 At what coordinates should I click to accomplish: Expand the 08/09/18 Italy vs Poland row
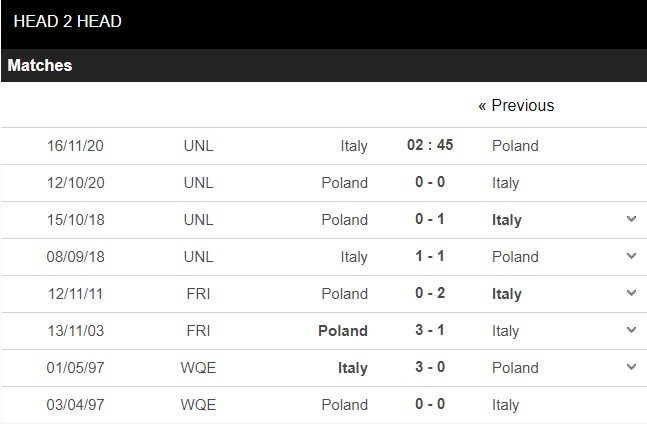coord(631,256)
